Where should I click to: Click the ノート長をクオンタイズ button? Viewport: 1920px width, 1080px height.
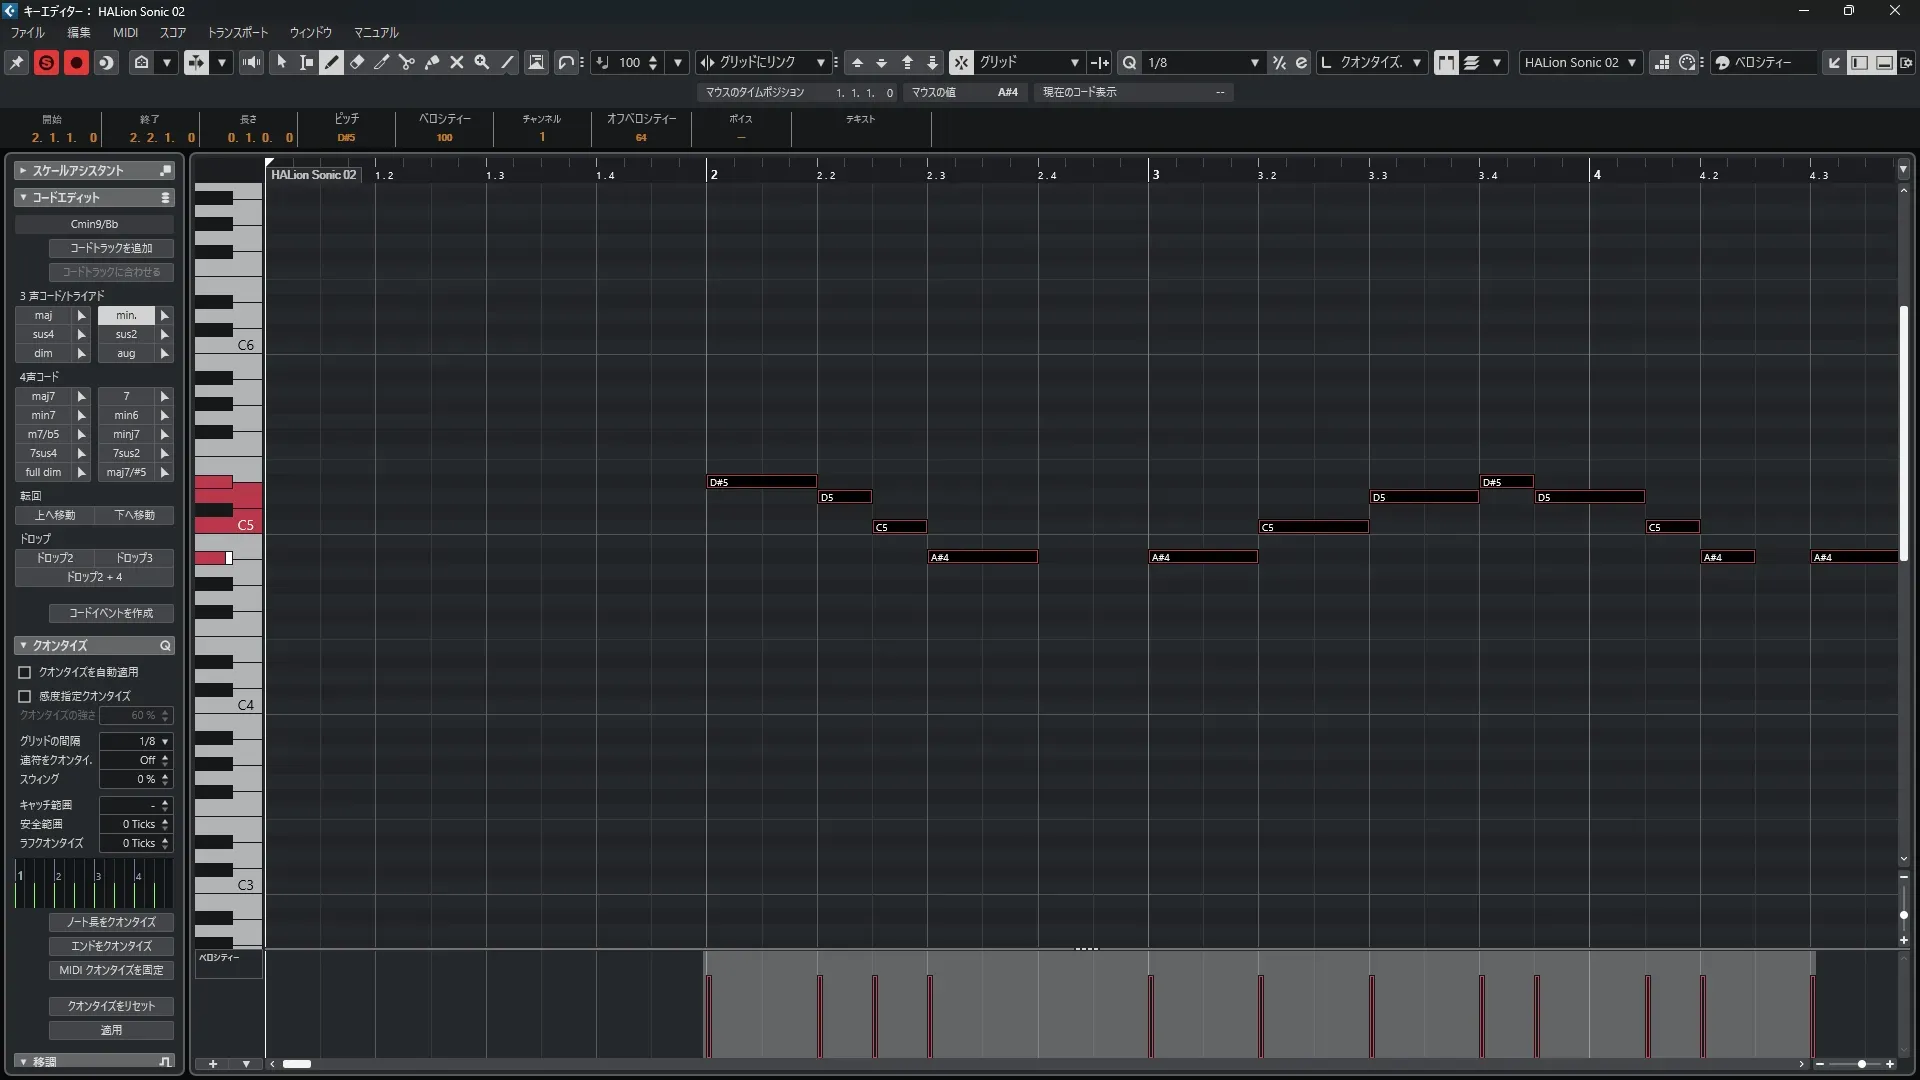tap(111, 922)
